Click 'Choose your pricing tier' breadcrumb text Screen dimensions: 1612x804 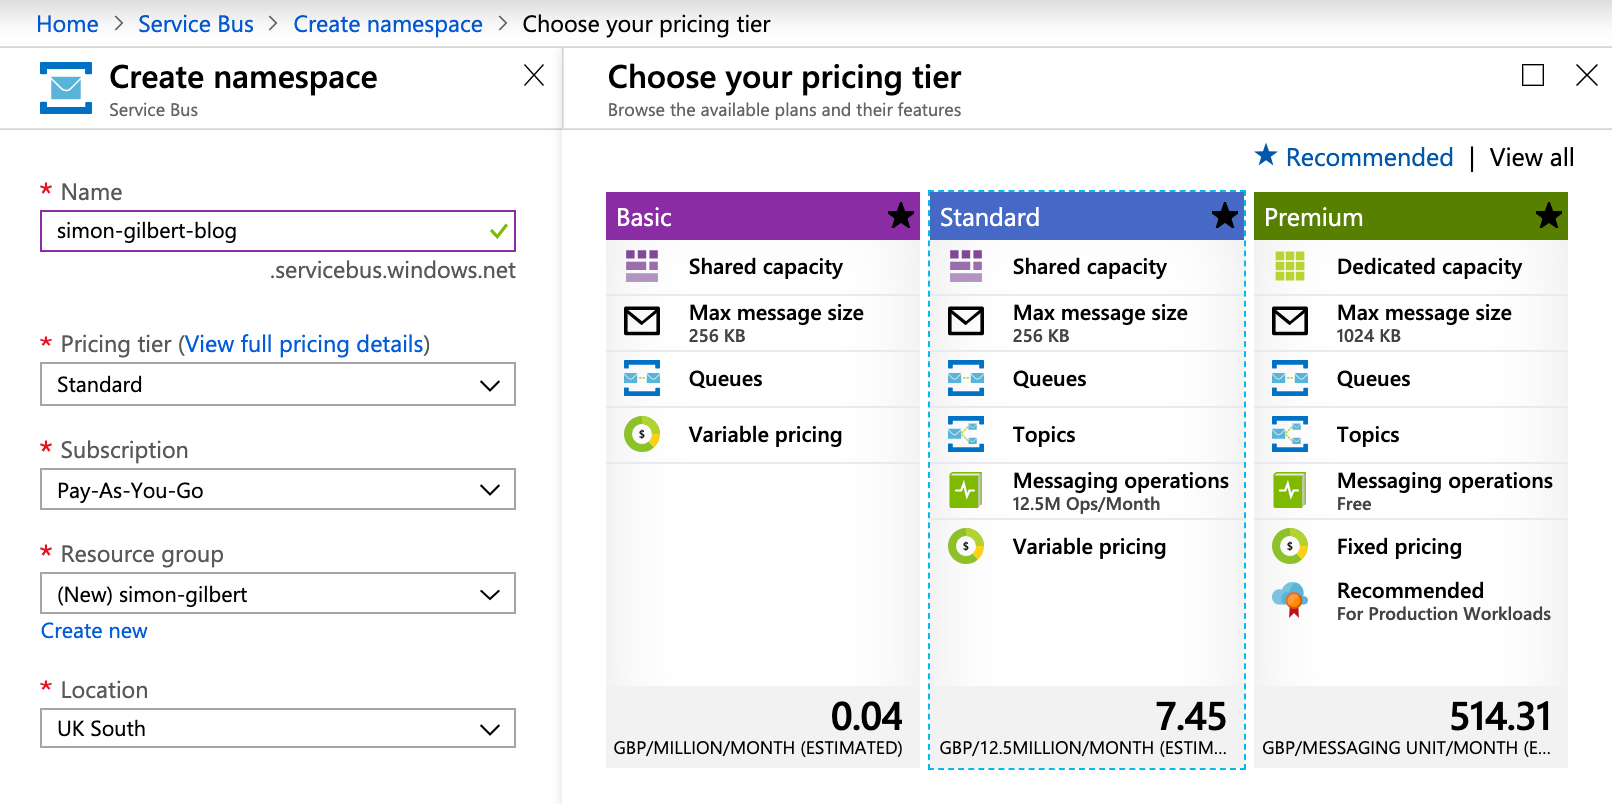[x=646, y=24]
